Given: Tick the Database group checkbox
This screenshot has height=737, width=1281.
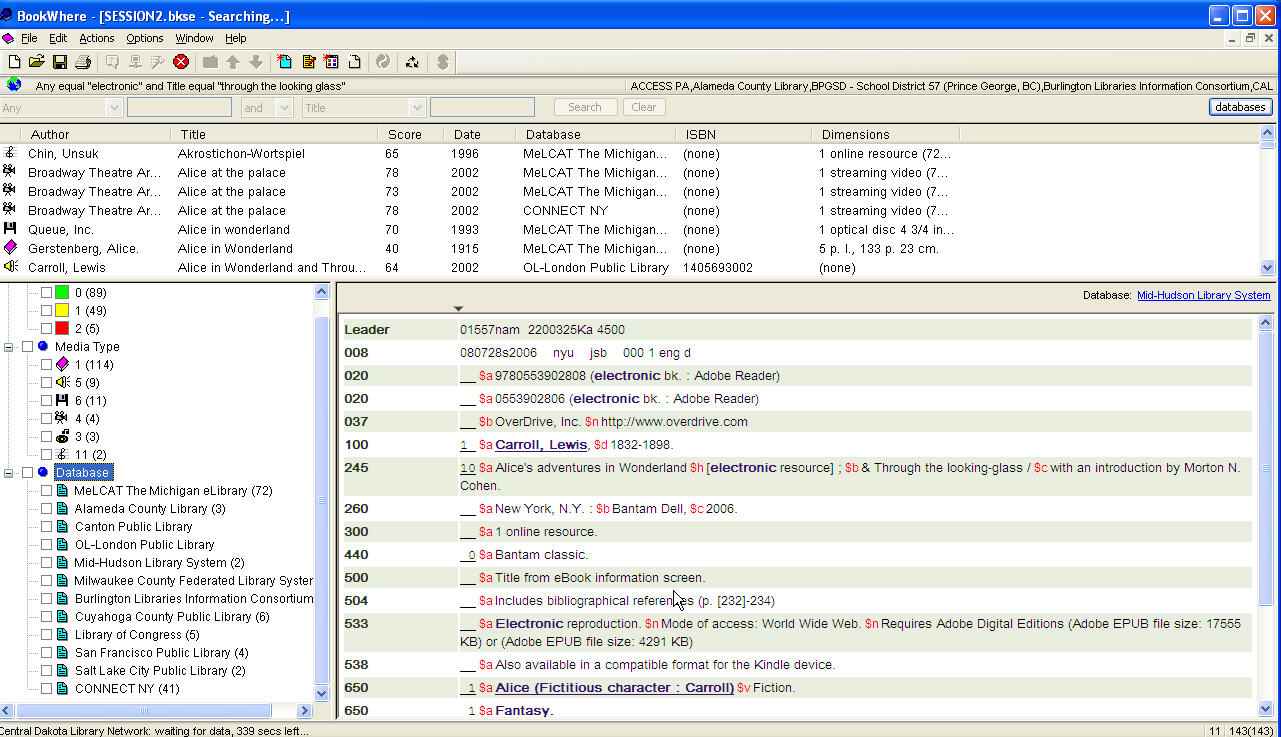Looking at the screenshot, I should (x=27, y=472).
